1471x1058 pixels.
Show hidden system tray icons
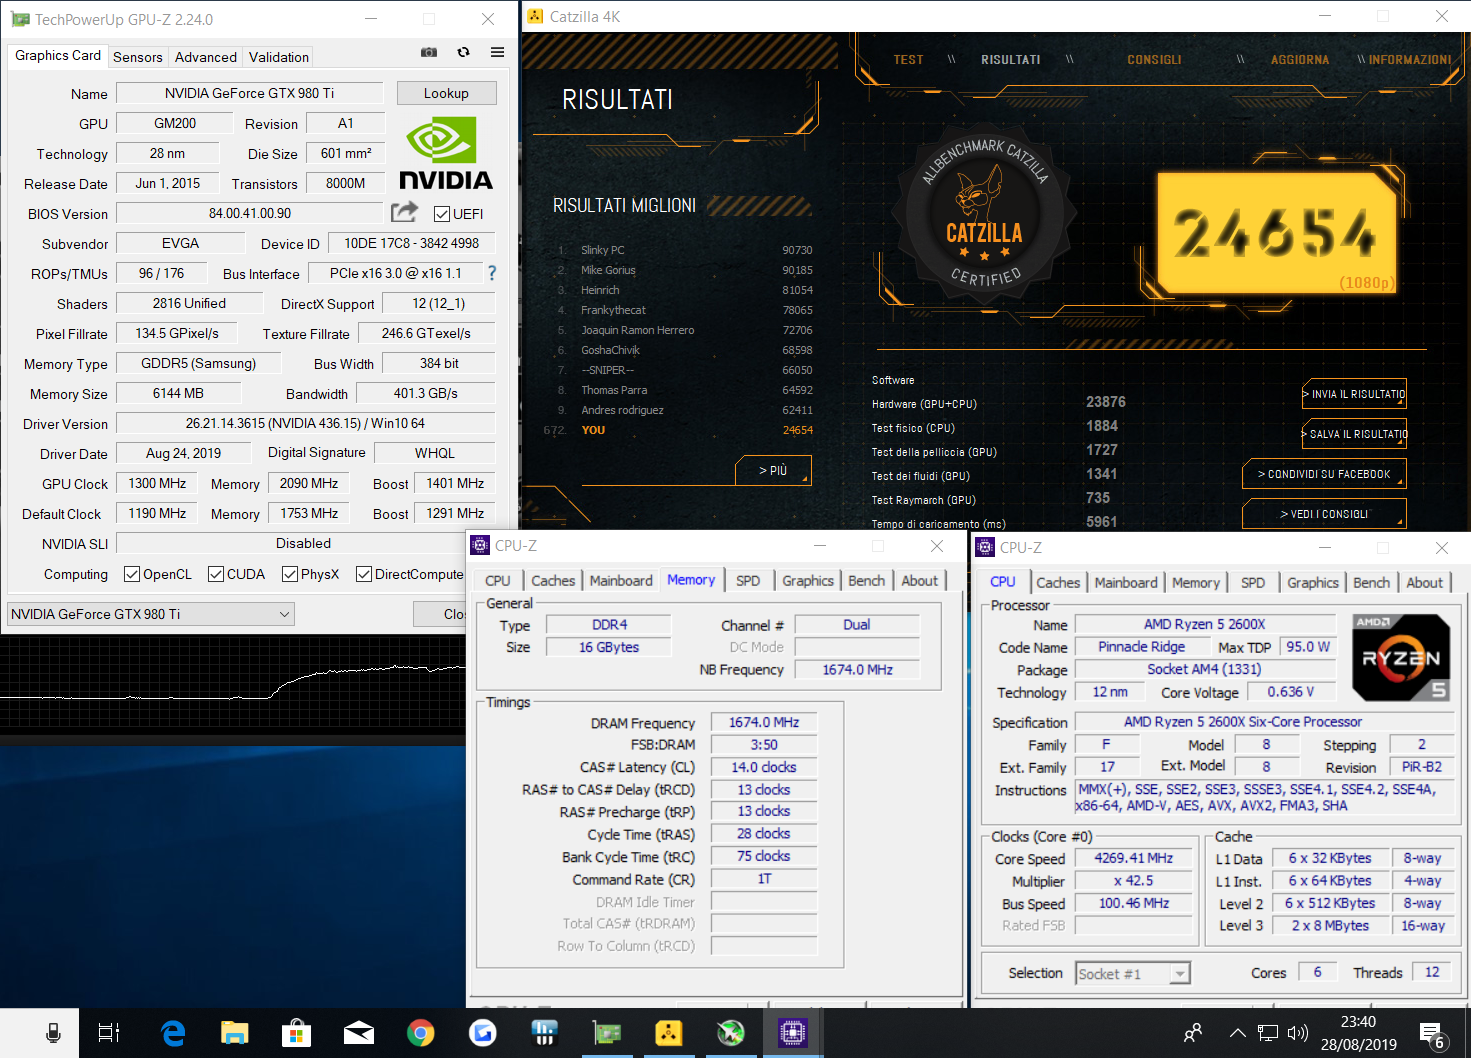coord(1238,1033)
